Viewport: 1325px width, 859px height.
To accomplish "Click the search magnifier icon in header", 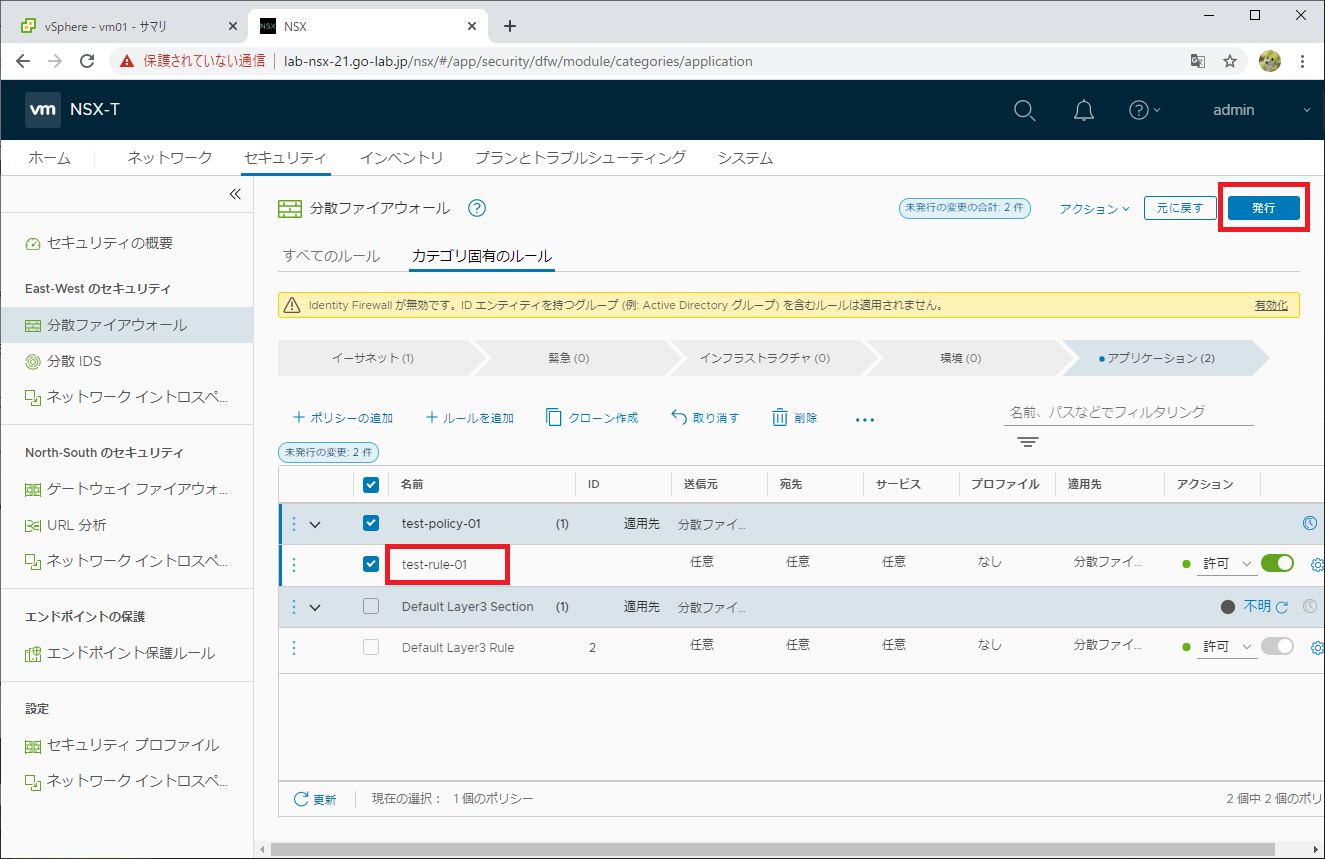I will pyautogui.click(x=1024, y=110).
